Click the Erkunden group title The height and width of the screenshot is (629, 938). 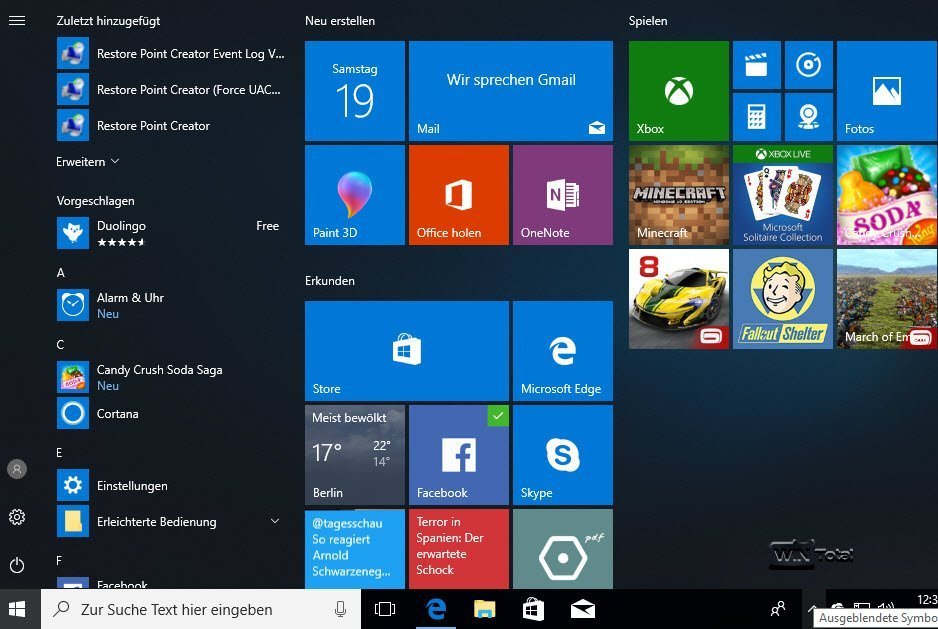(330, 281)
